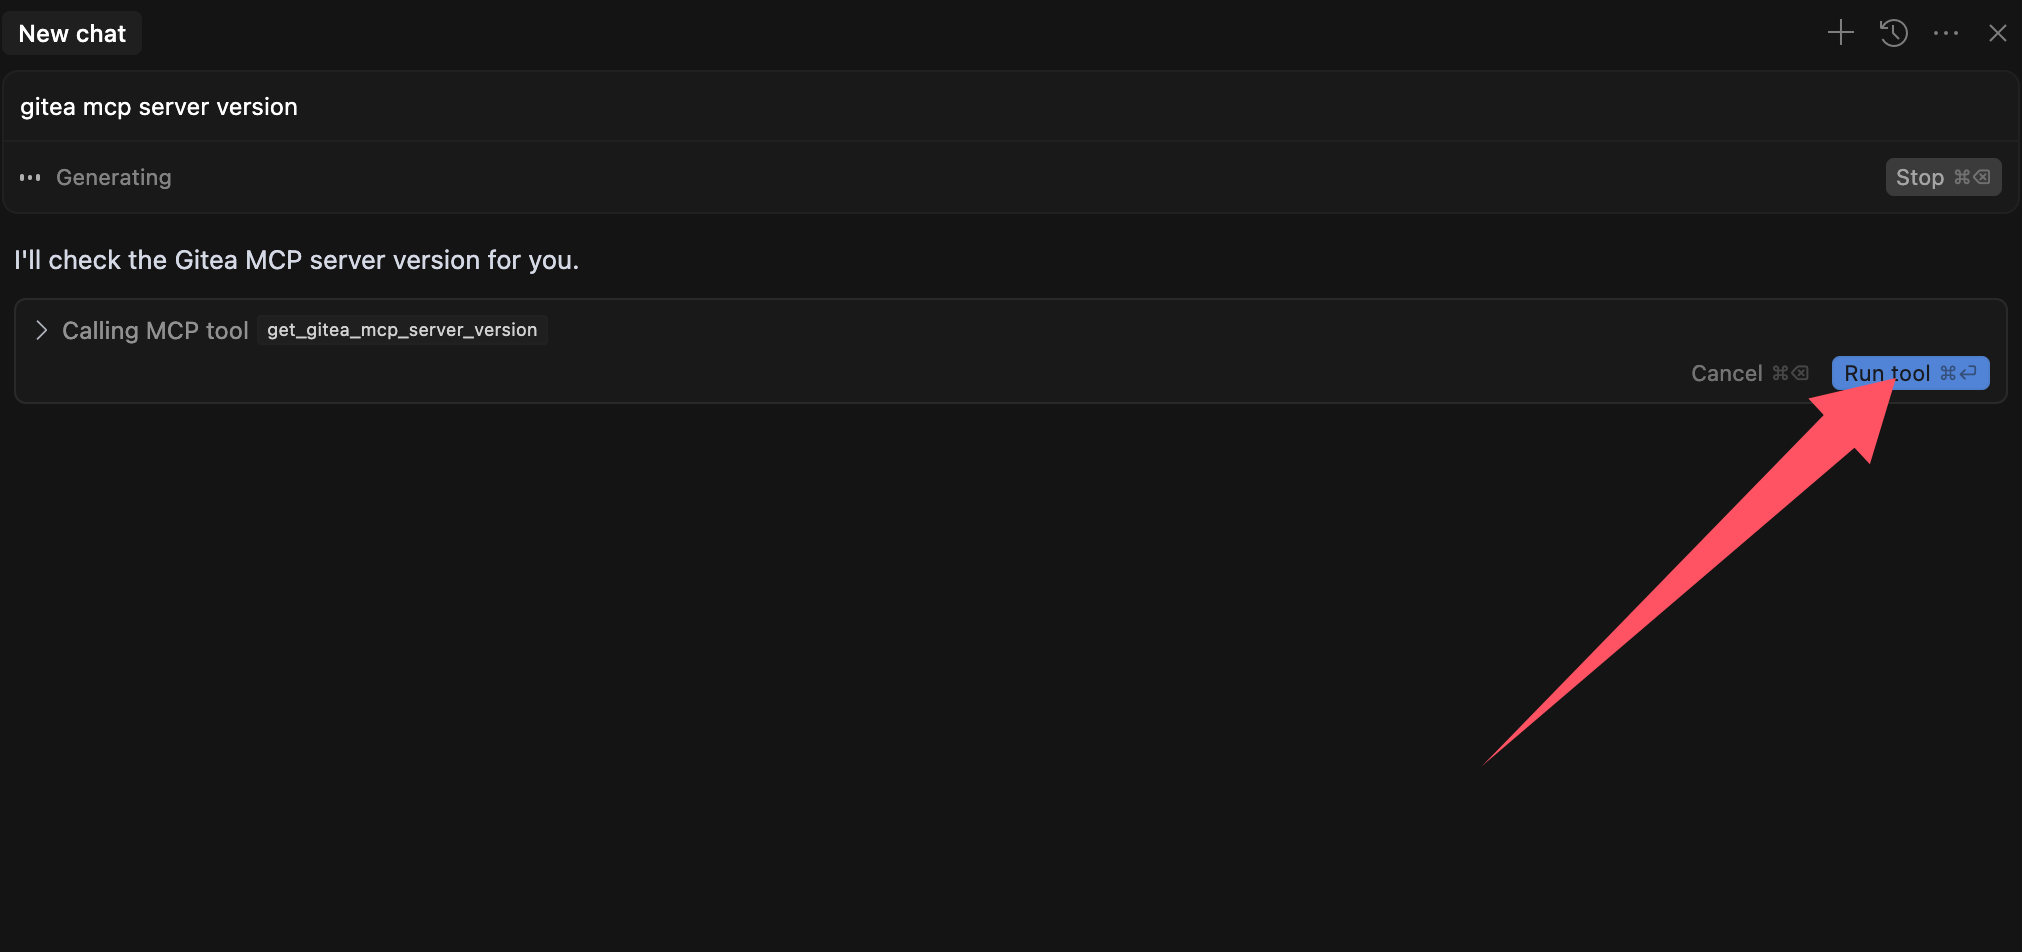Open chat history clock icon
This screenshot has height=952, width=2022.
point(1893,33)
